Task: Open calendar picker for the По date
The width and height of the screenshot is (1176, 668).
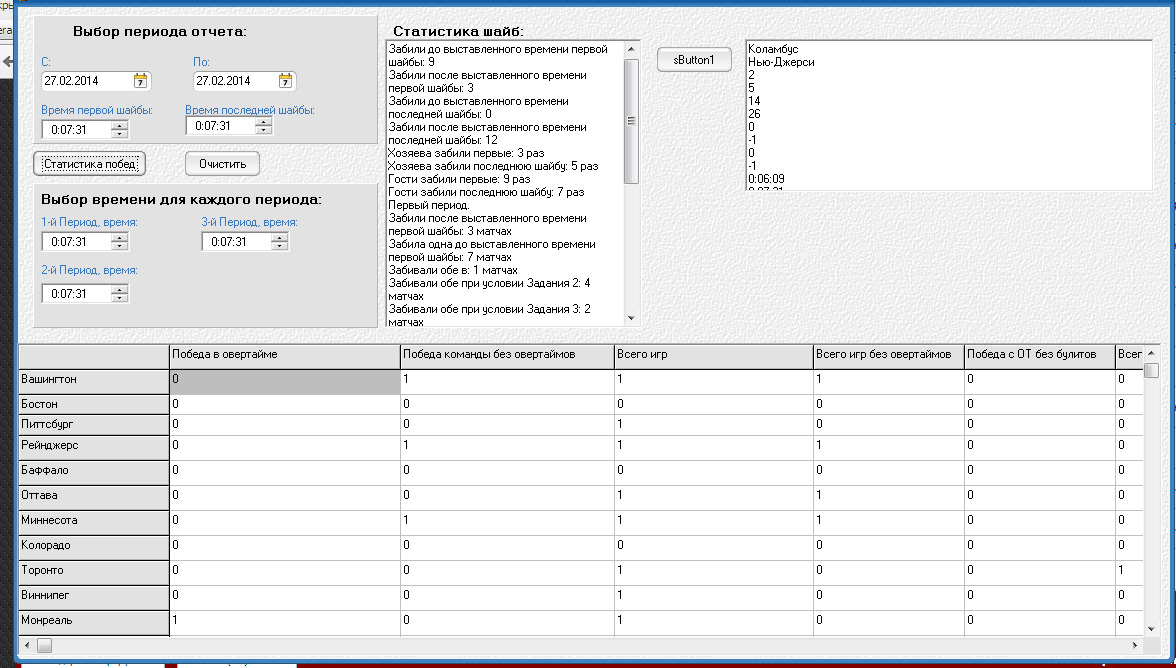Action: pyautogui.click(x=285, y=81)
